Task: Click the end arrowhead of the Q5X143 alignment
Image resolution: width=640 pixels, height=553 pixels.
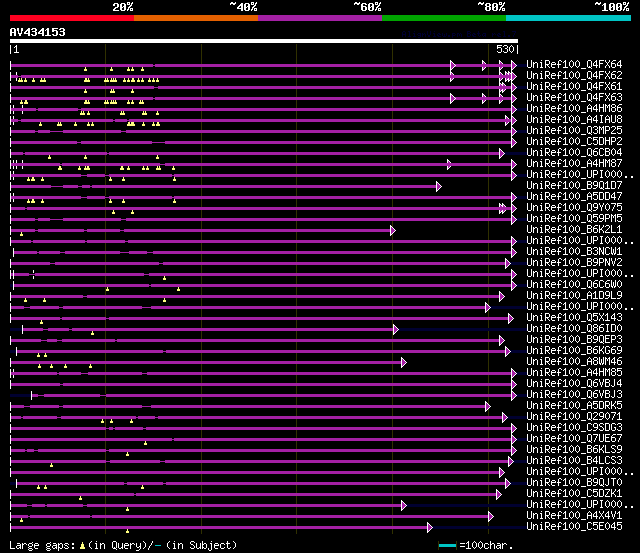Action: [511, 318]
